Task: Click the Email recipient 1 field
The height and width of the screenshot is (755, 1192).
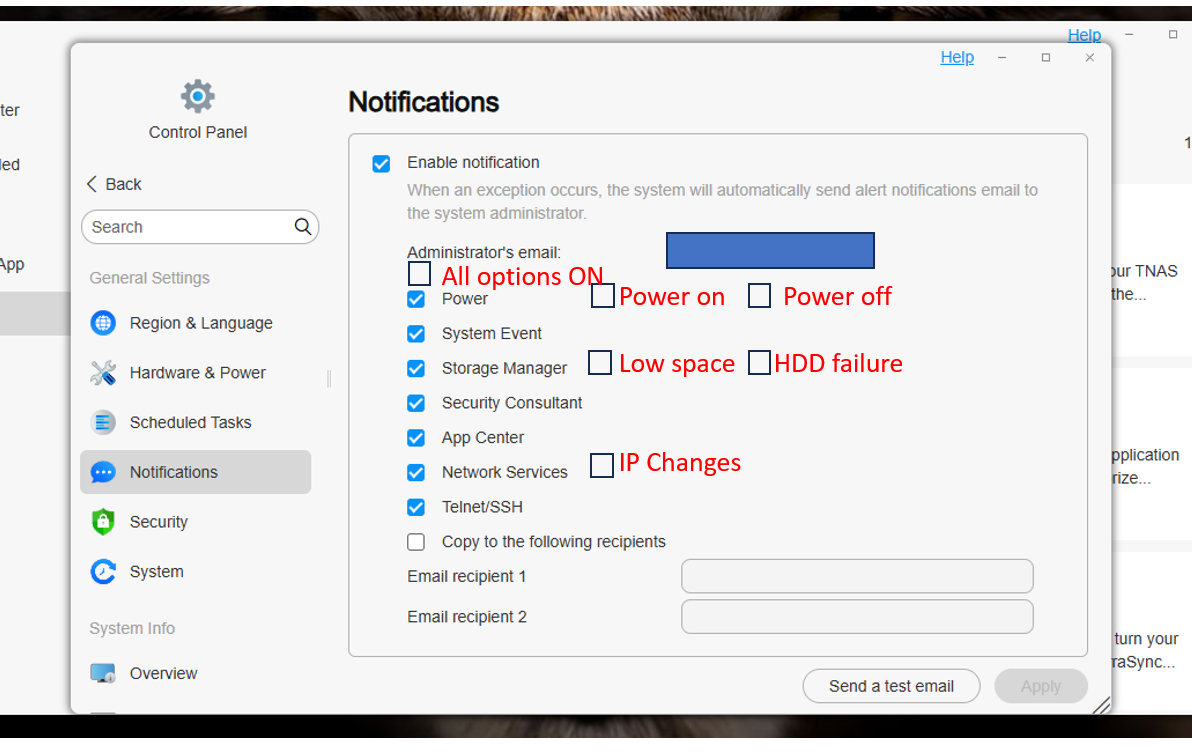Action: pyautogui.click(x=857, y=576)
